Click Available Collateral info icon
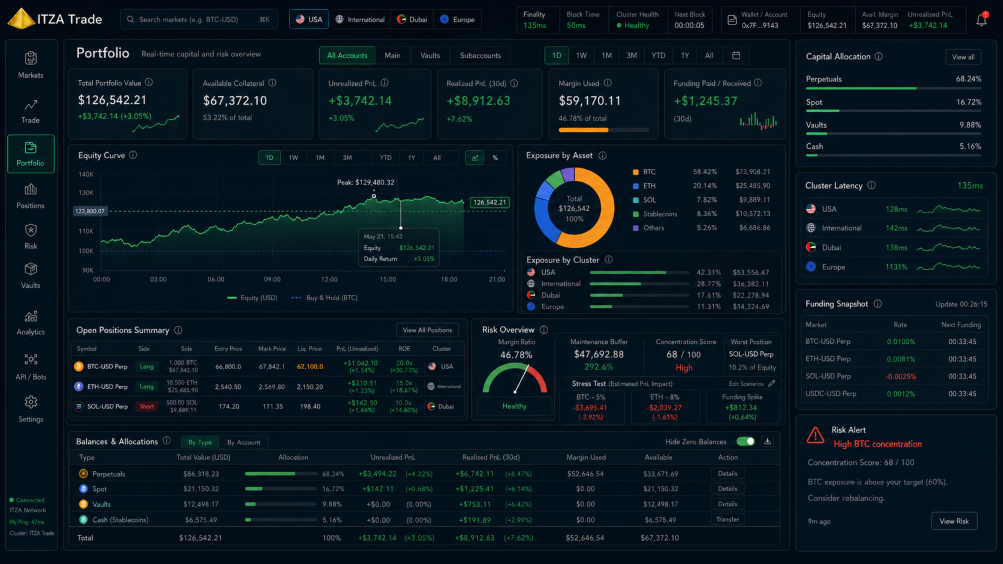The image size is (1003, 564). 272,83
